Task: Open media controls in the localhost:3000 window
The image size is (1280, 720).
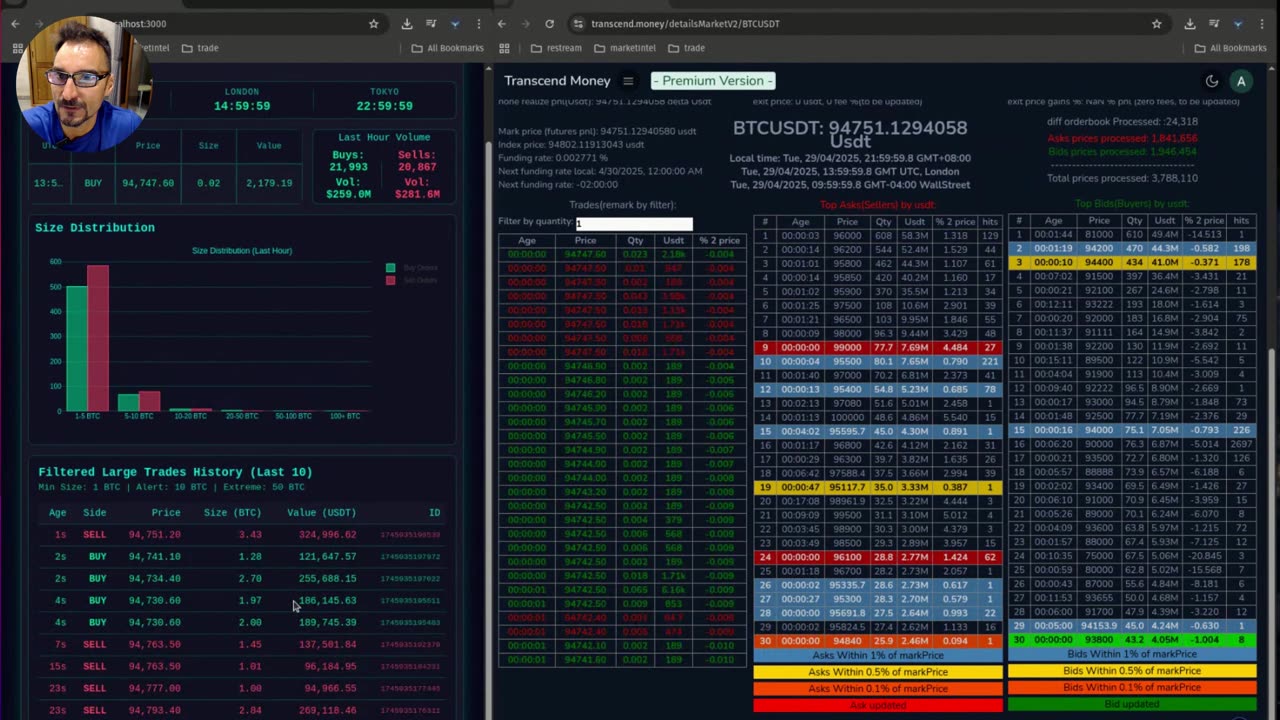Action: [x=431, y=23]
